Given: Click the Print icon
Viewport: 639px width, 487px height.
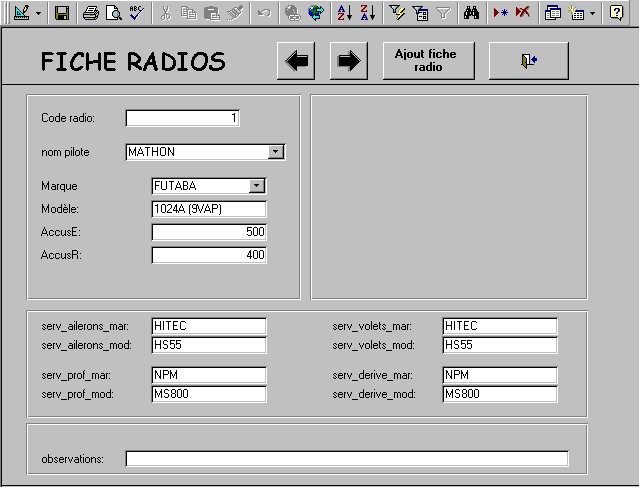Looking at the screenshot, I should click(x=90, y=13).
